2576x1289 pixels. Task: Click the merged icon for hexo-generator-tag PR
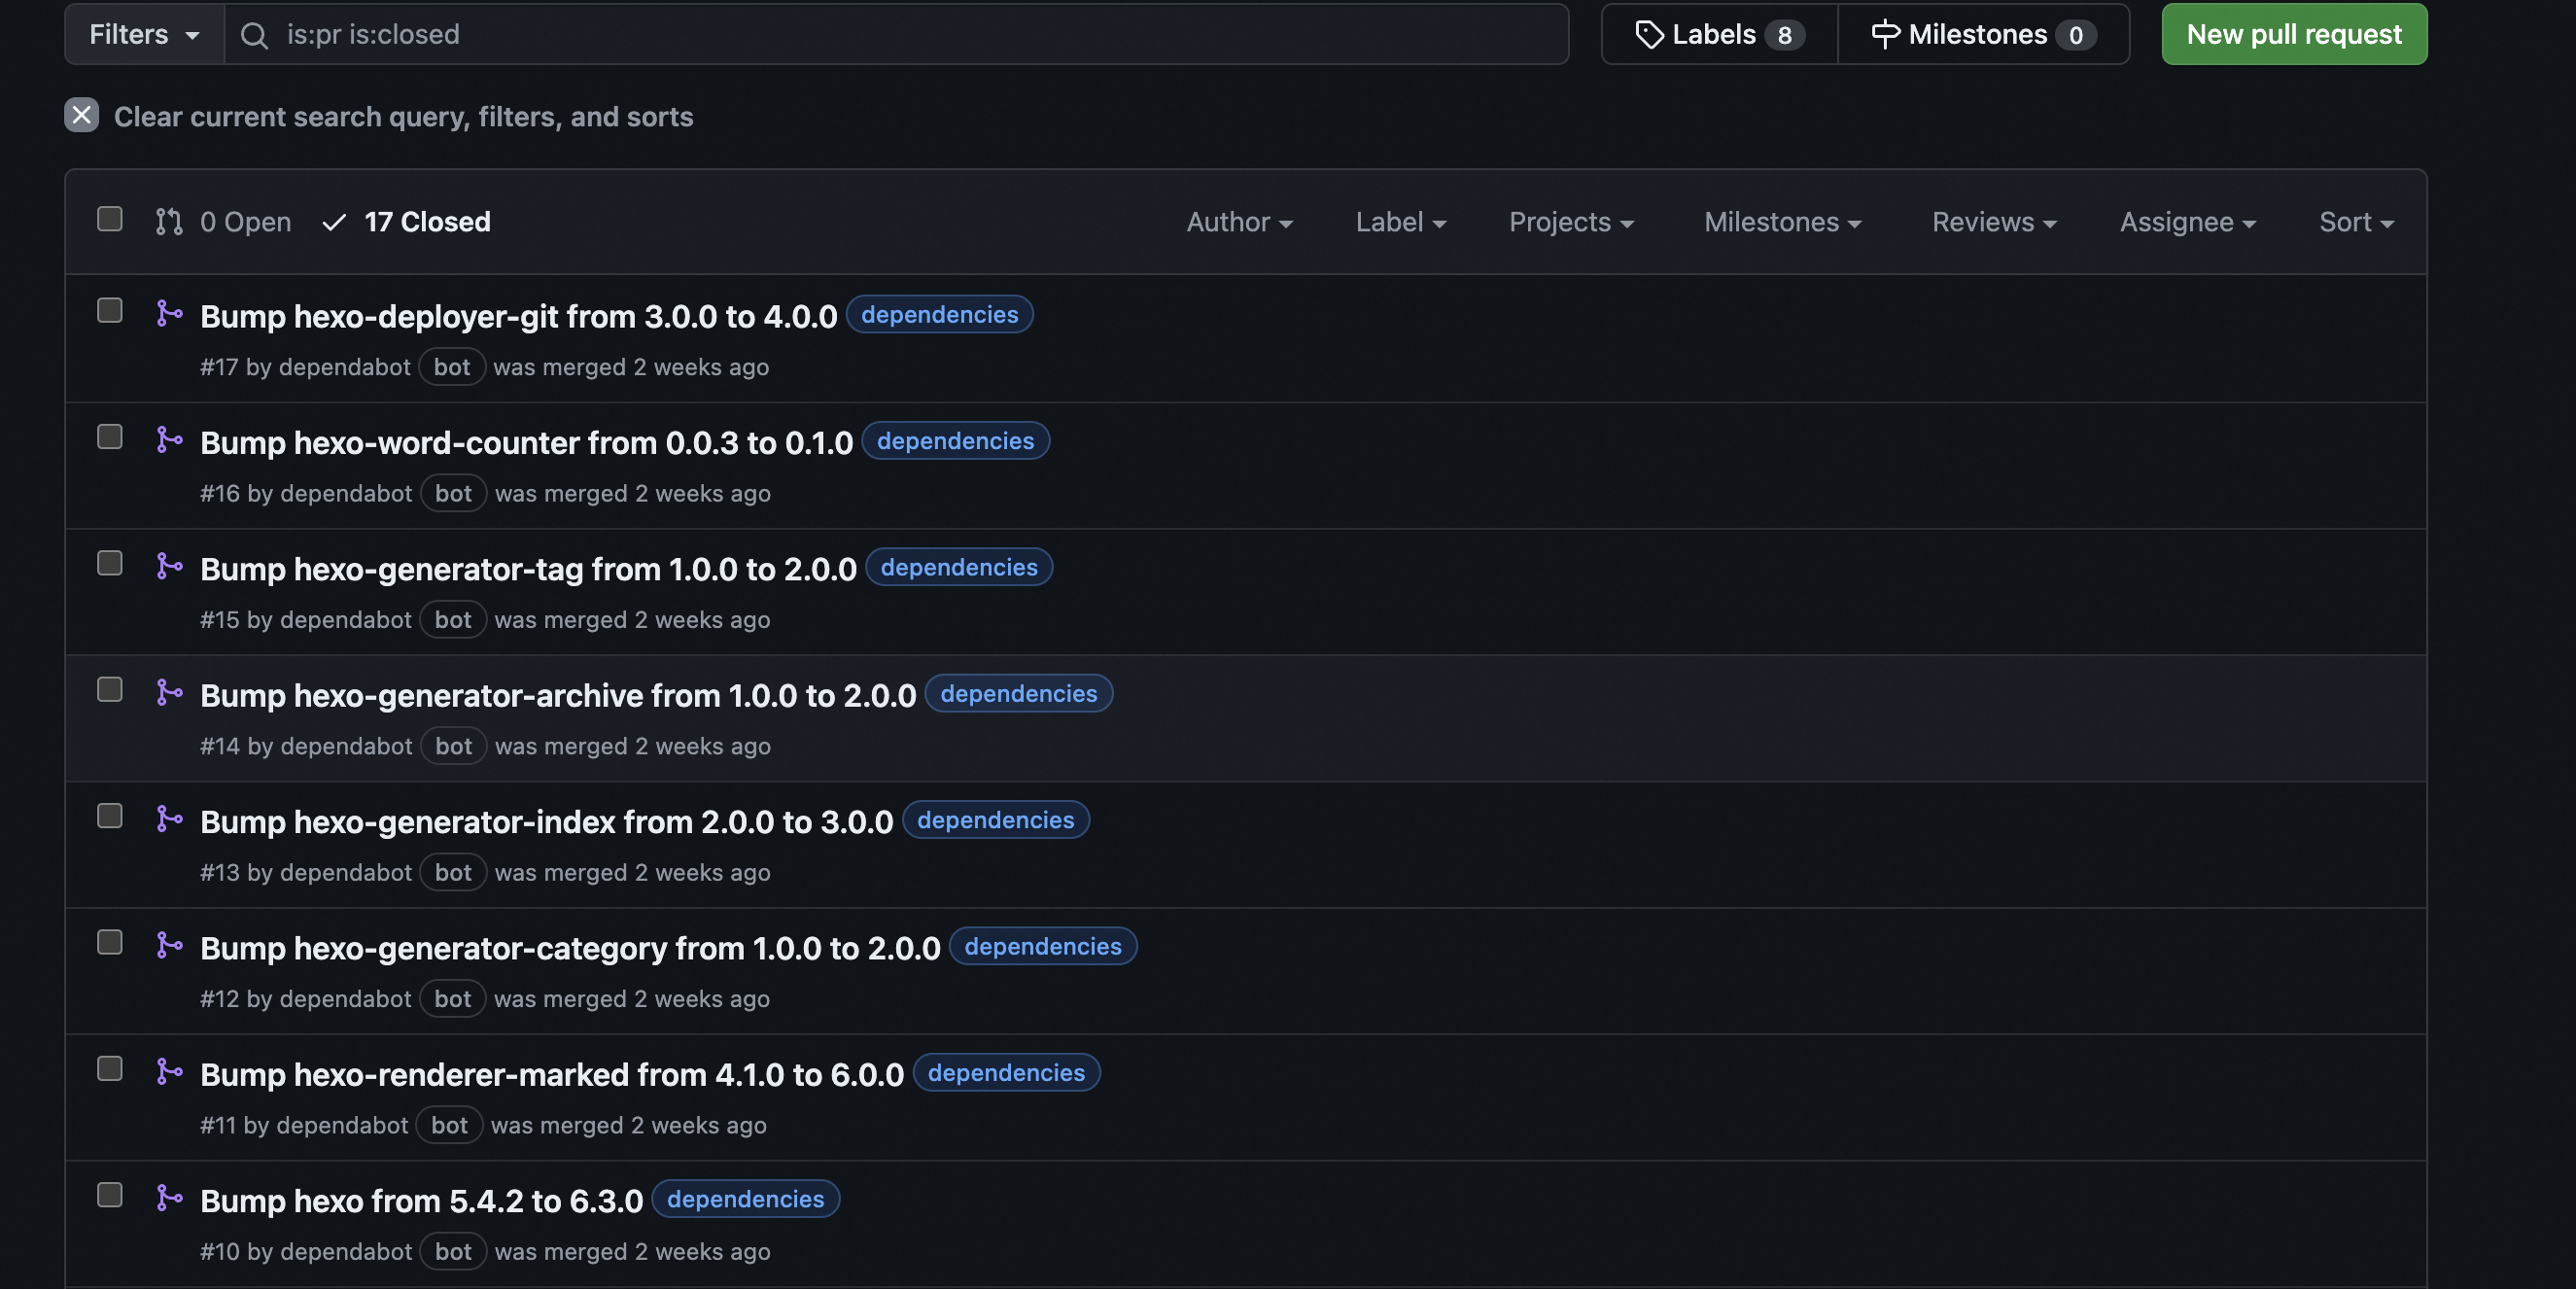pyautogui.click(x=169, y=566)
